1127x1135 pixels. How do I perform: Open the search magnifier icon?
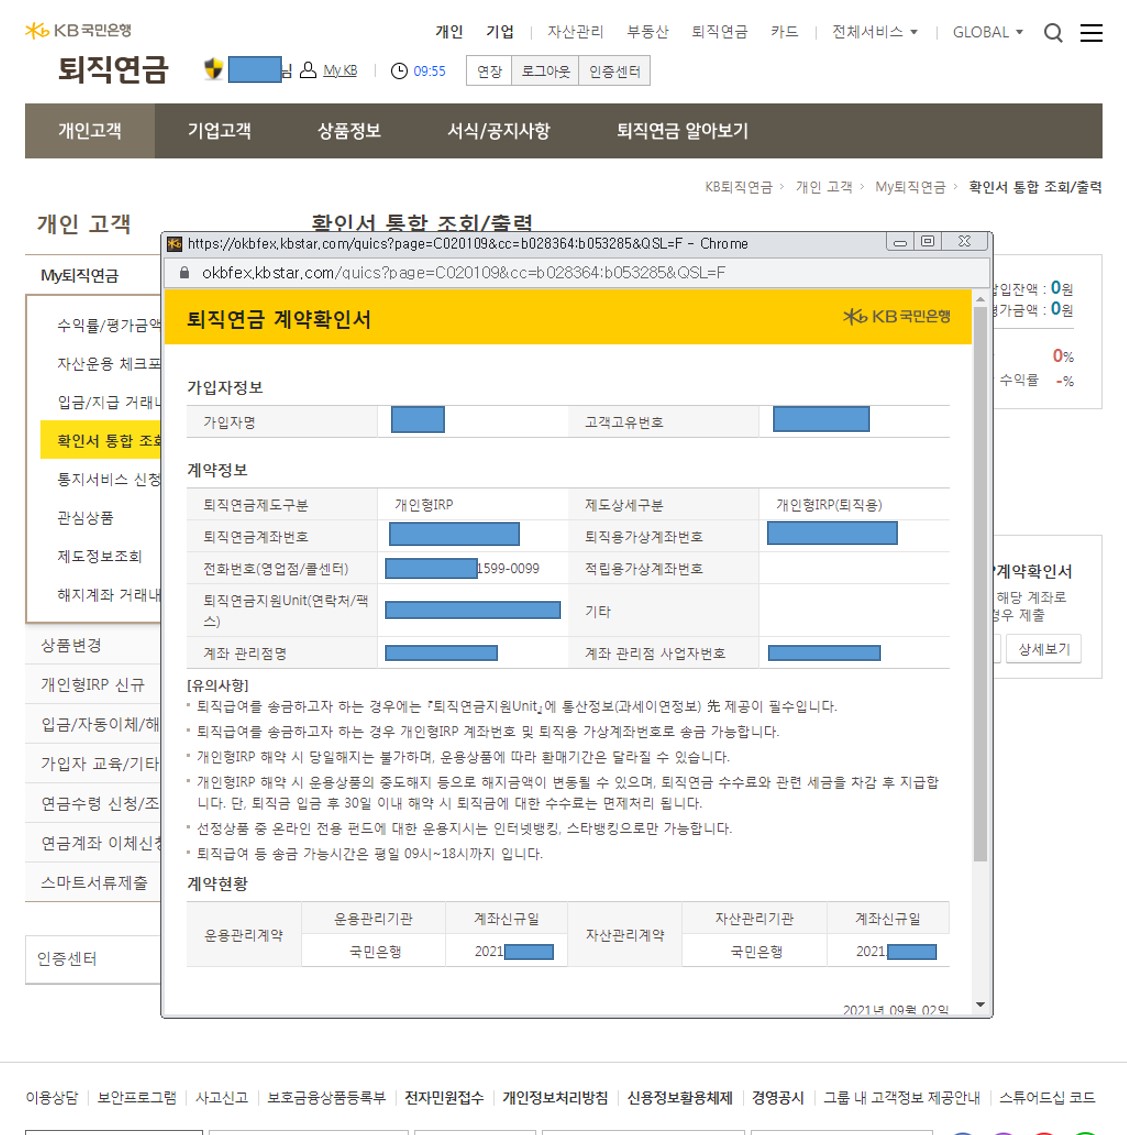[1053, 33]
